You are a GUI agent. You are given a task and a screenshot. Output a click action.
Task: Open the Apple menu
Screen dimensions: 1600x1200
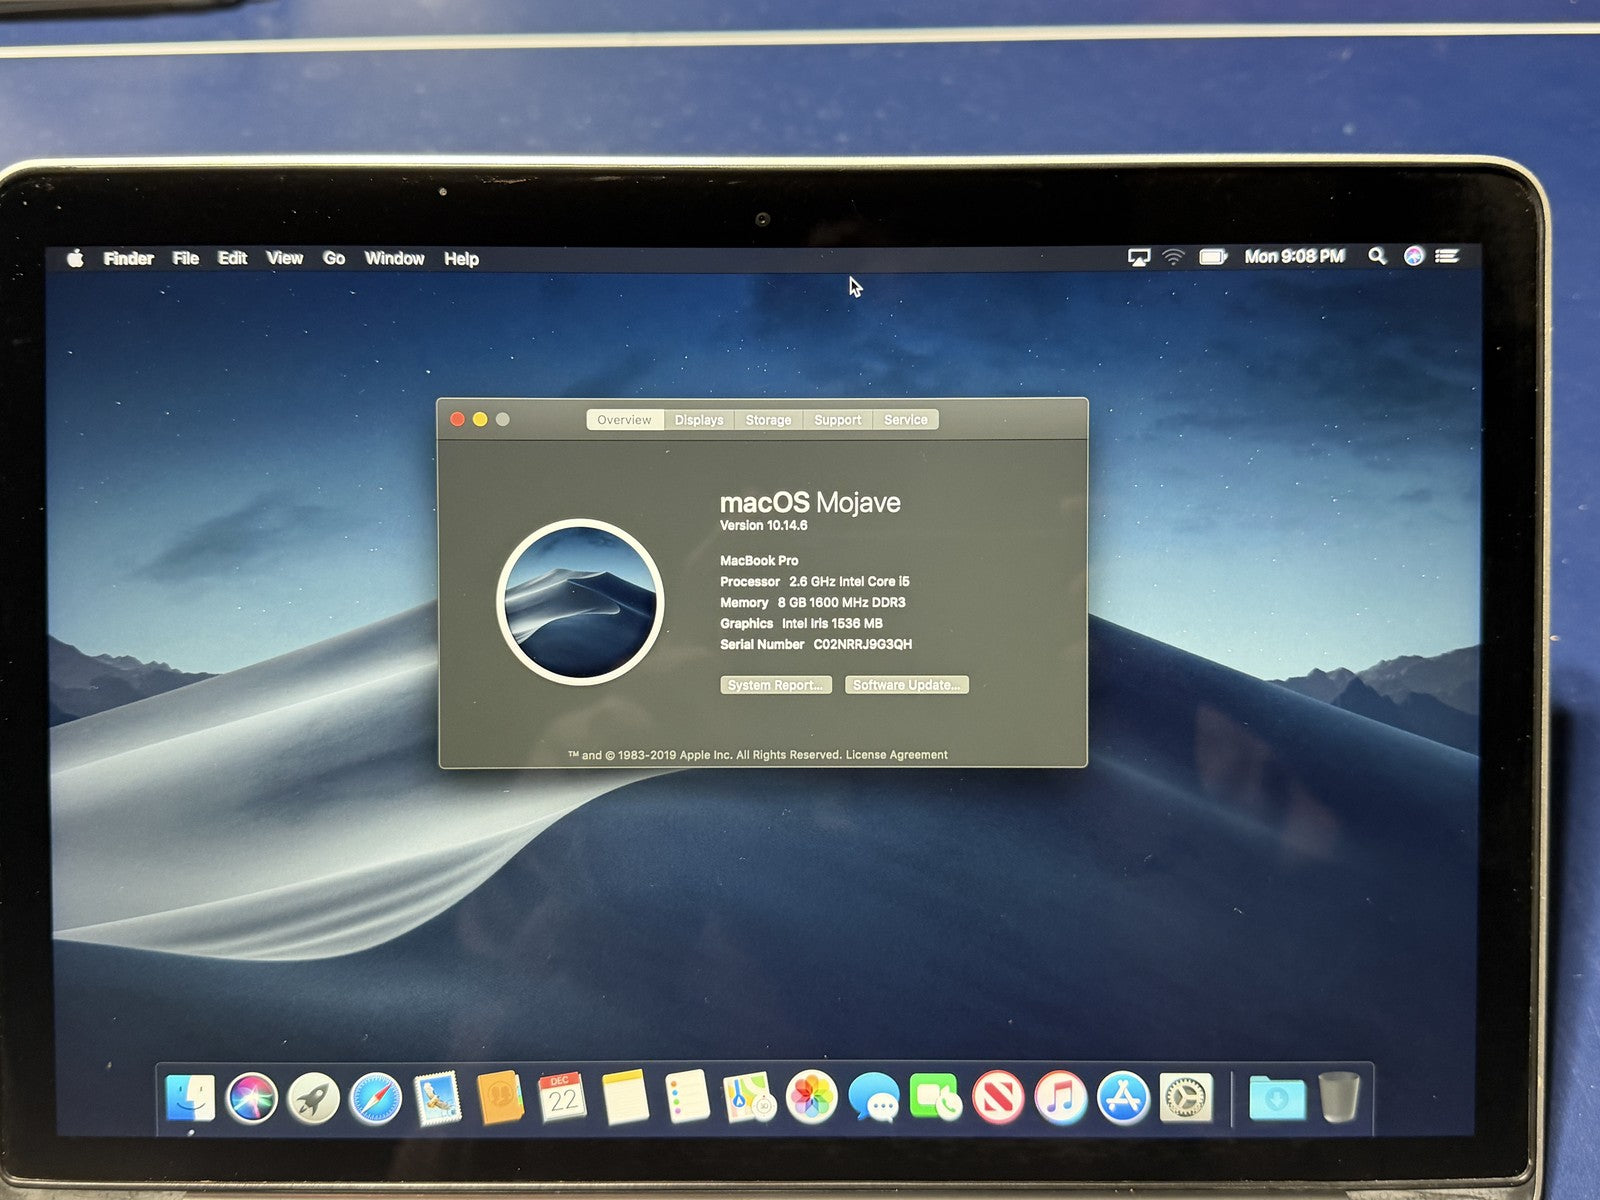(75, 258)
